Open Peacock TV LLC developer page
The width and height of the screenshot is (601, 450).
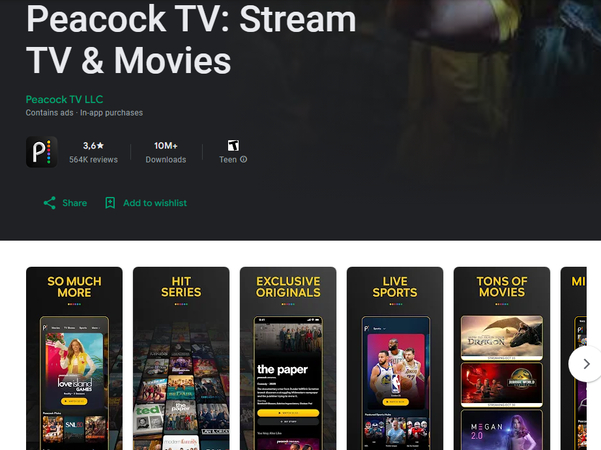tap(64, 99)
